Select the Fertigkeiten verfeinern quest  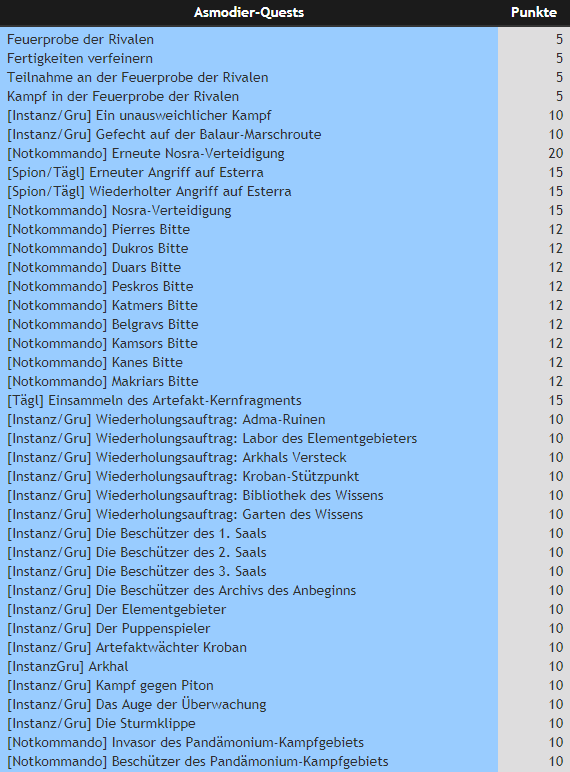[x=80, y=59]
